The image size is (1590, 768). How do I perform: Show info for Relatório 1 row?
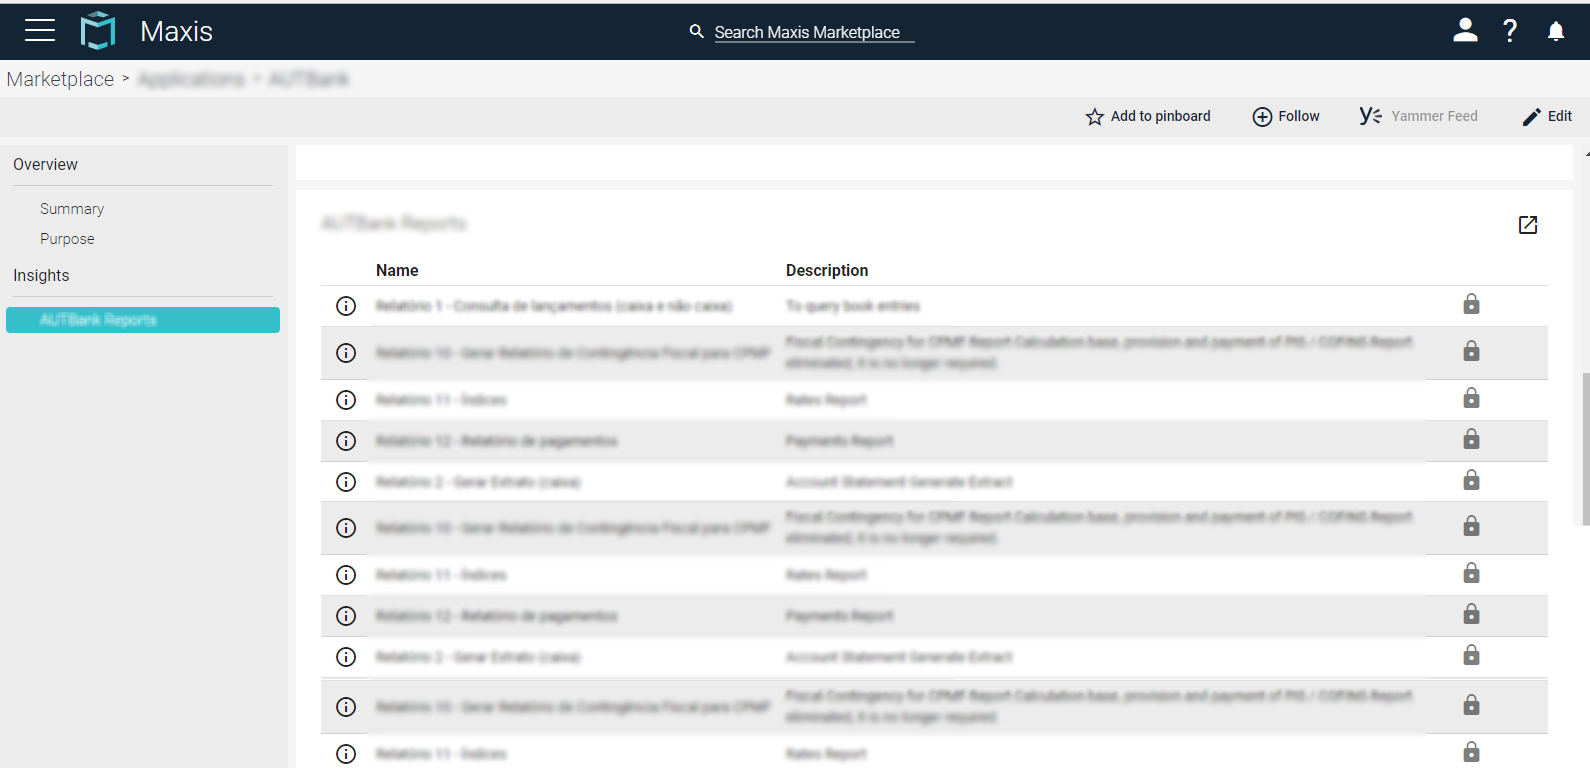[x=346, y=306]
